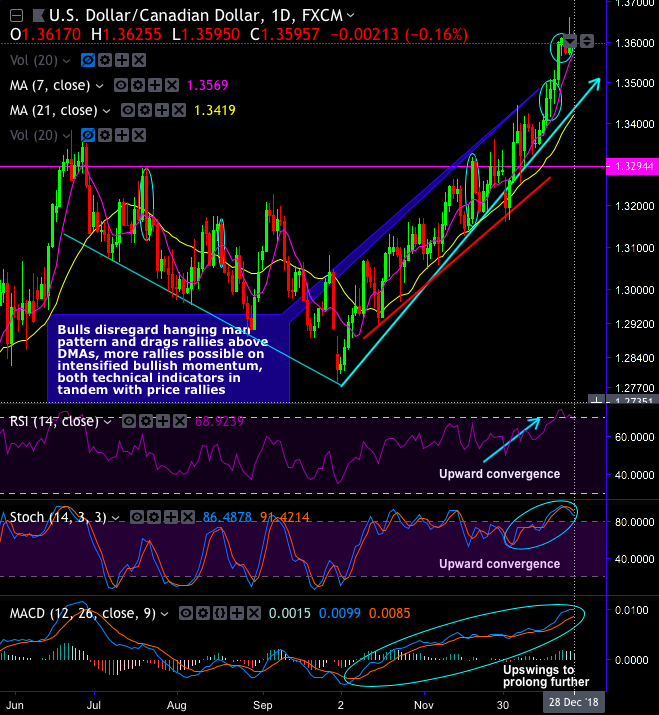Click the 28 Dec '18 date label

pos(573,702)
